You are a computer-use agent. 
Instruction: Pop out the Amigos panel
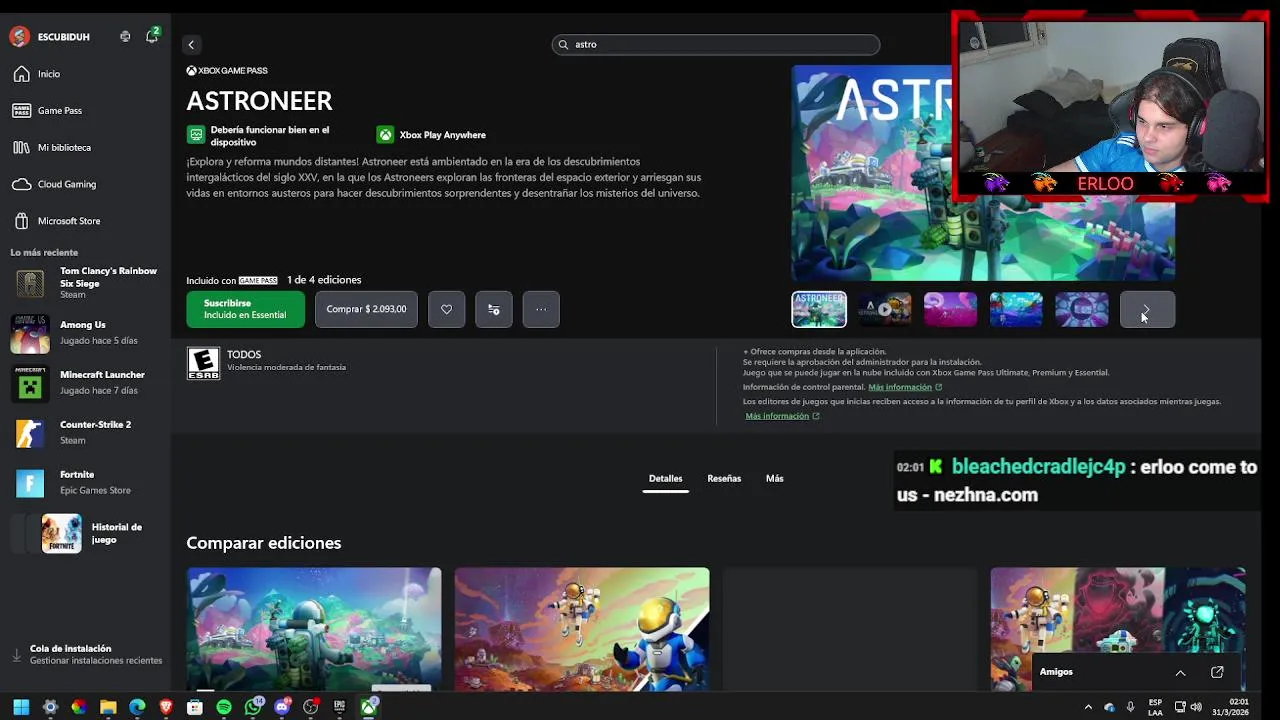(1217, 672)
